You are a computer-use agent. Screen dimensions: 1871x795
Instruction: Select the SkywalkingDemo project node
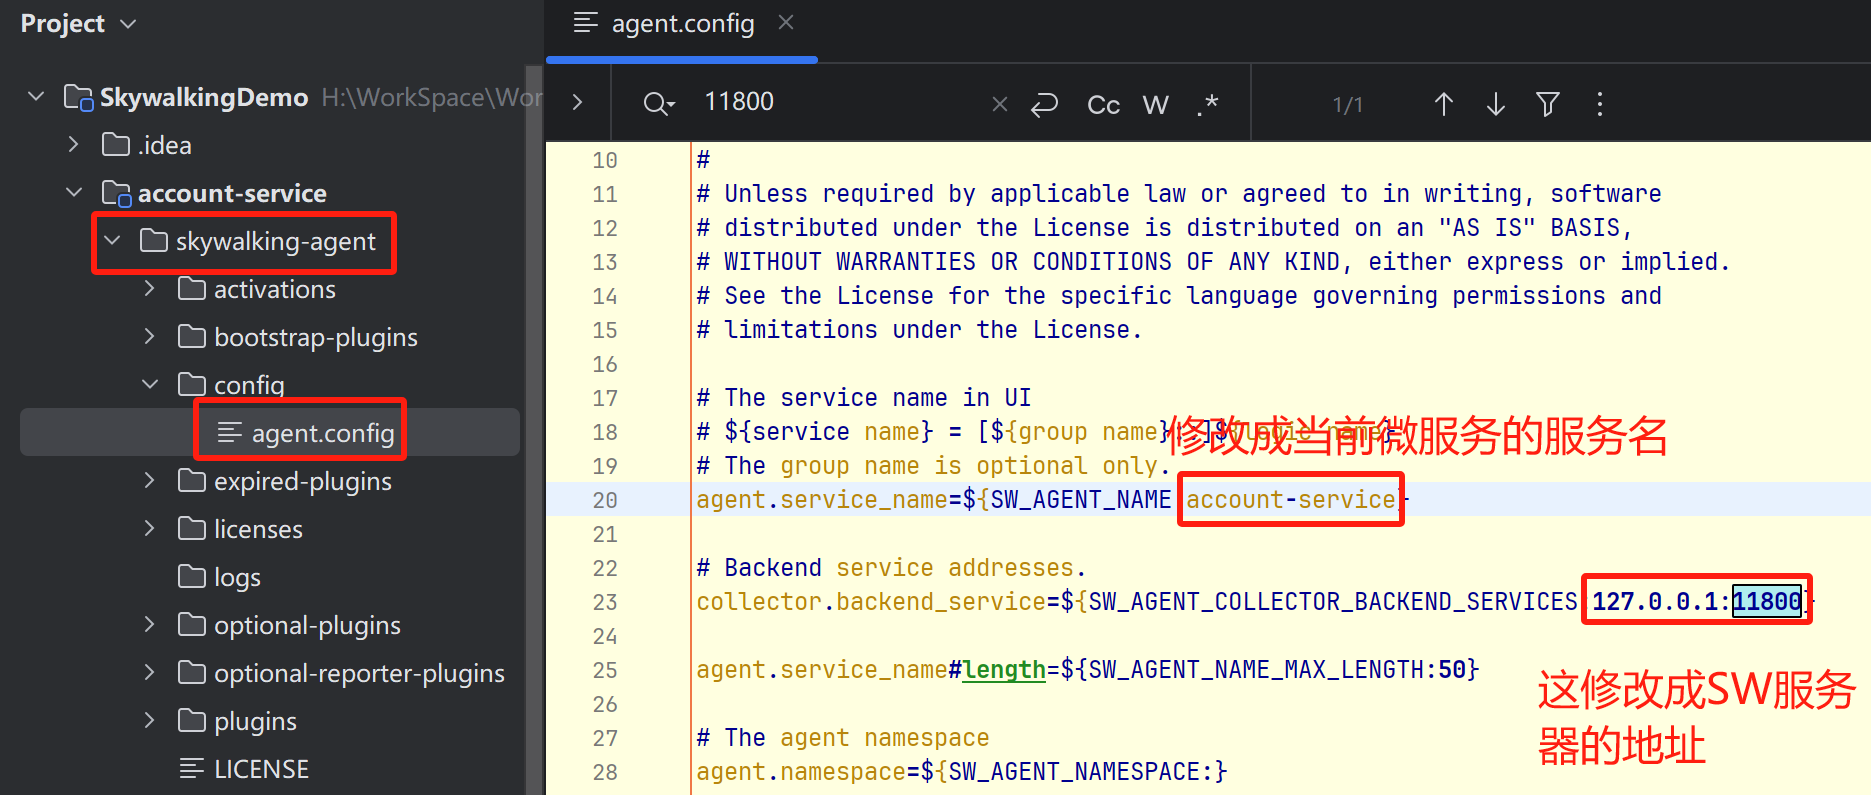(x=203, y=97)
